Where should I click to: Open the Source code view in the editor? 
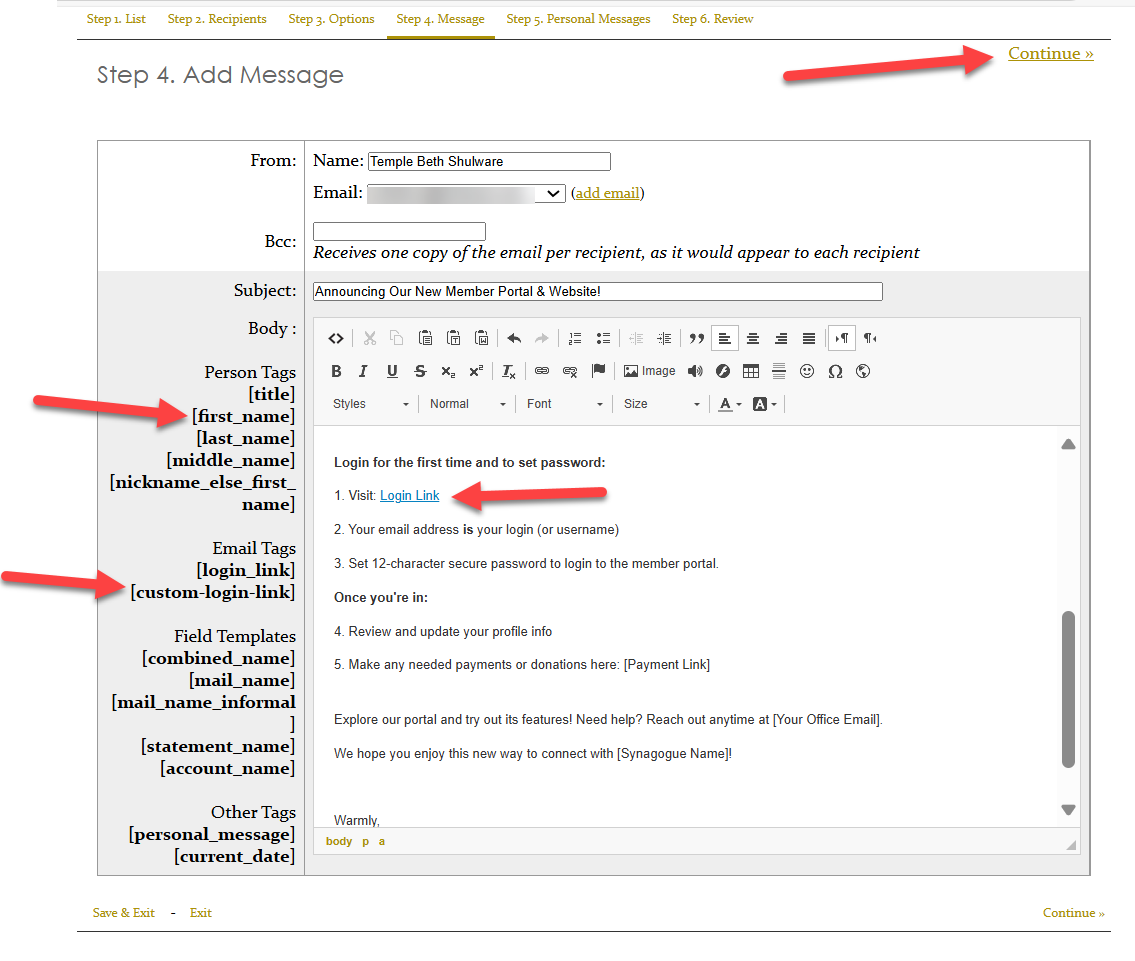[x=336, y=338]
